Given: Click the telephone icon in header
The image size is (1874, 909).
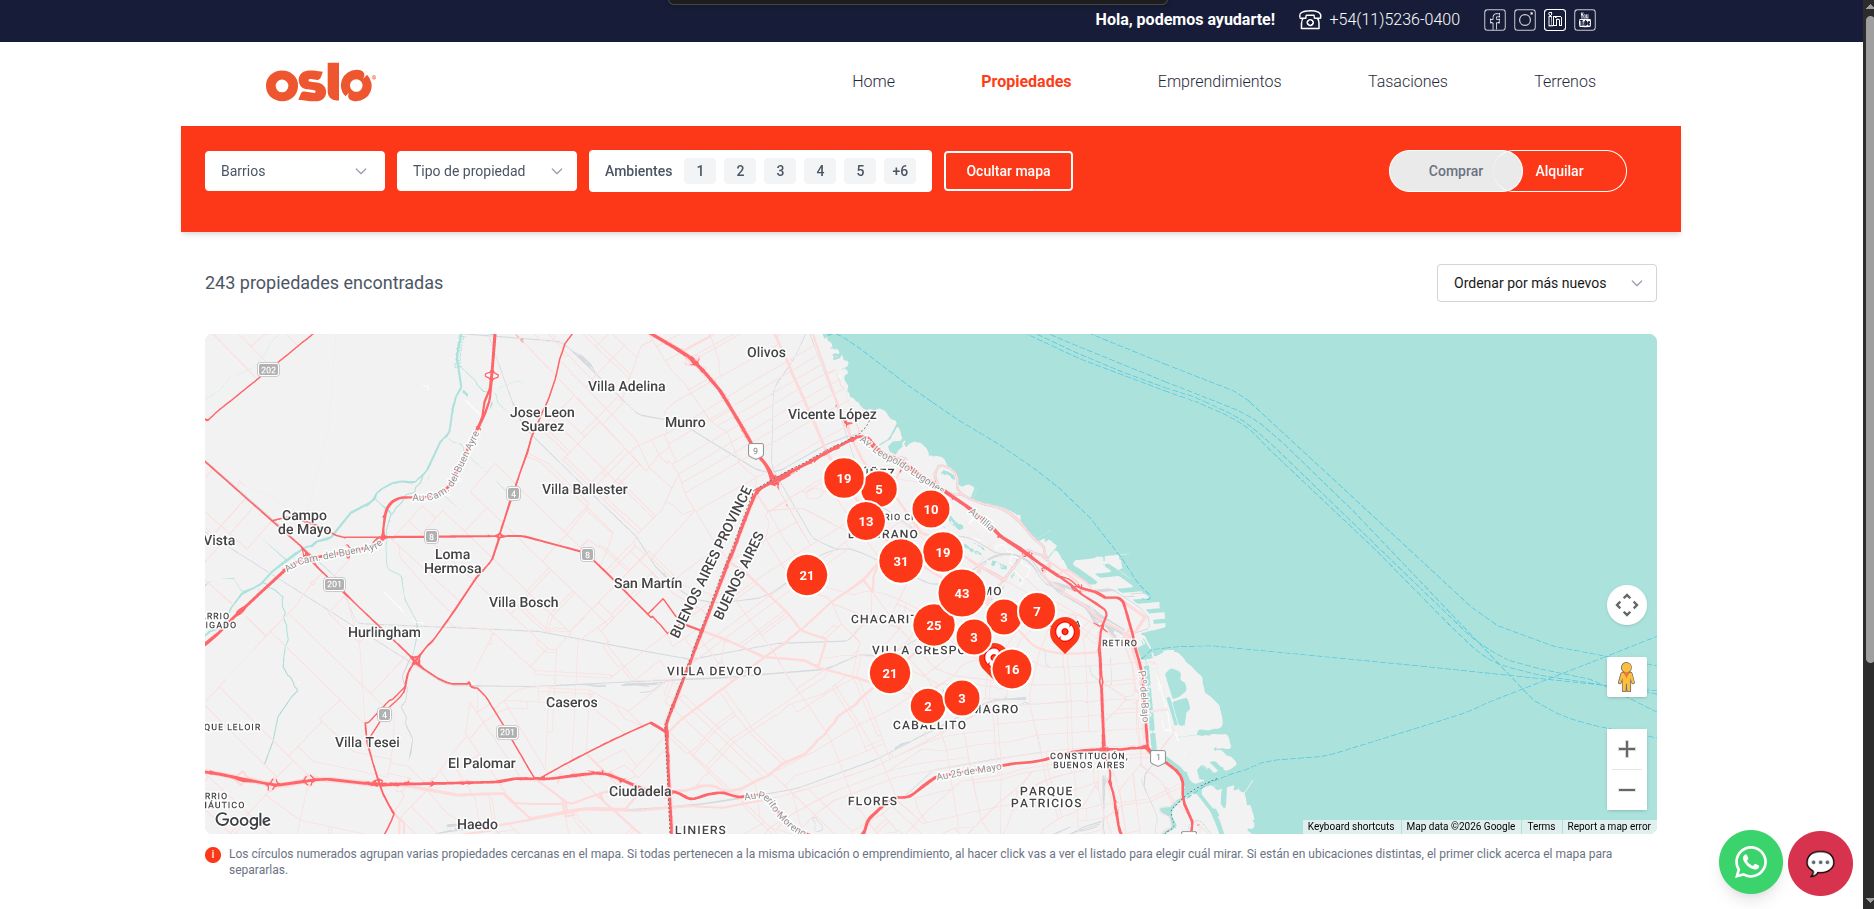Looking at the screenshot, I should point(1310,20).
